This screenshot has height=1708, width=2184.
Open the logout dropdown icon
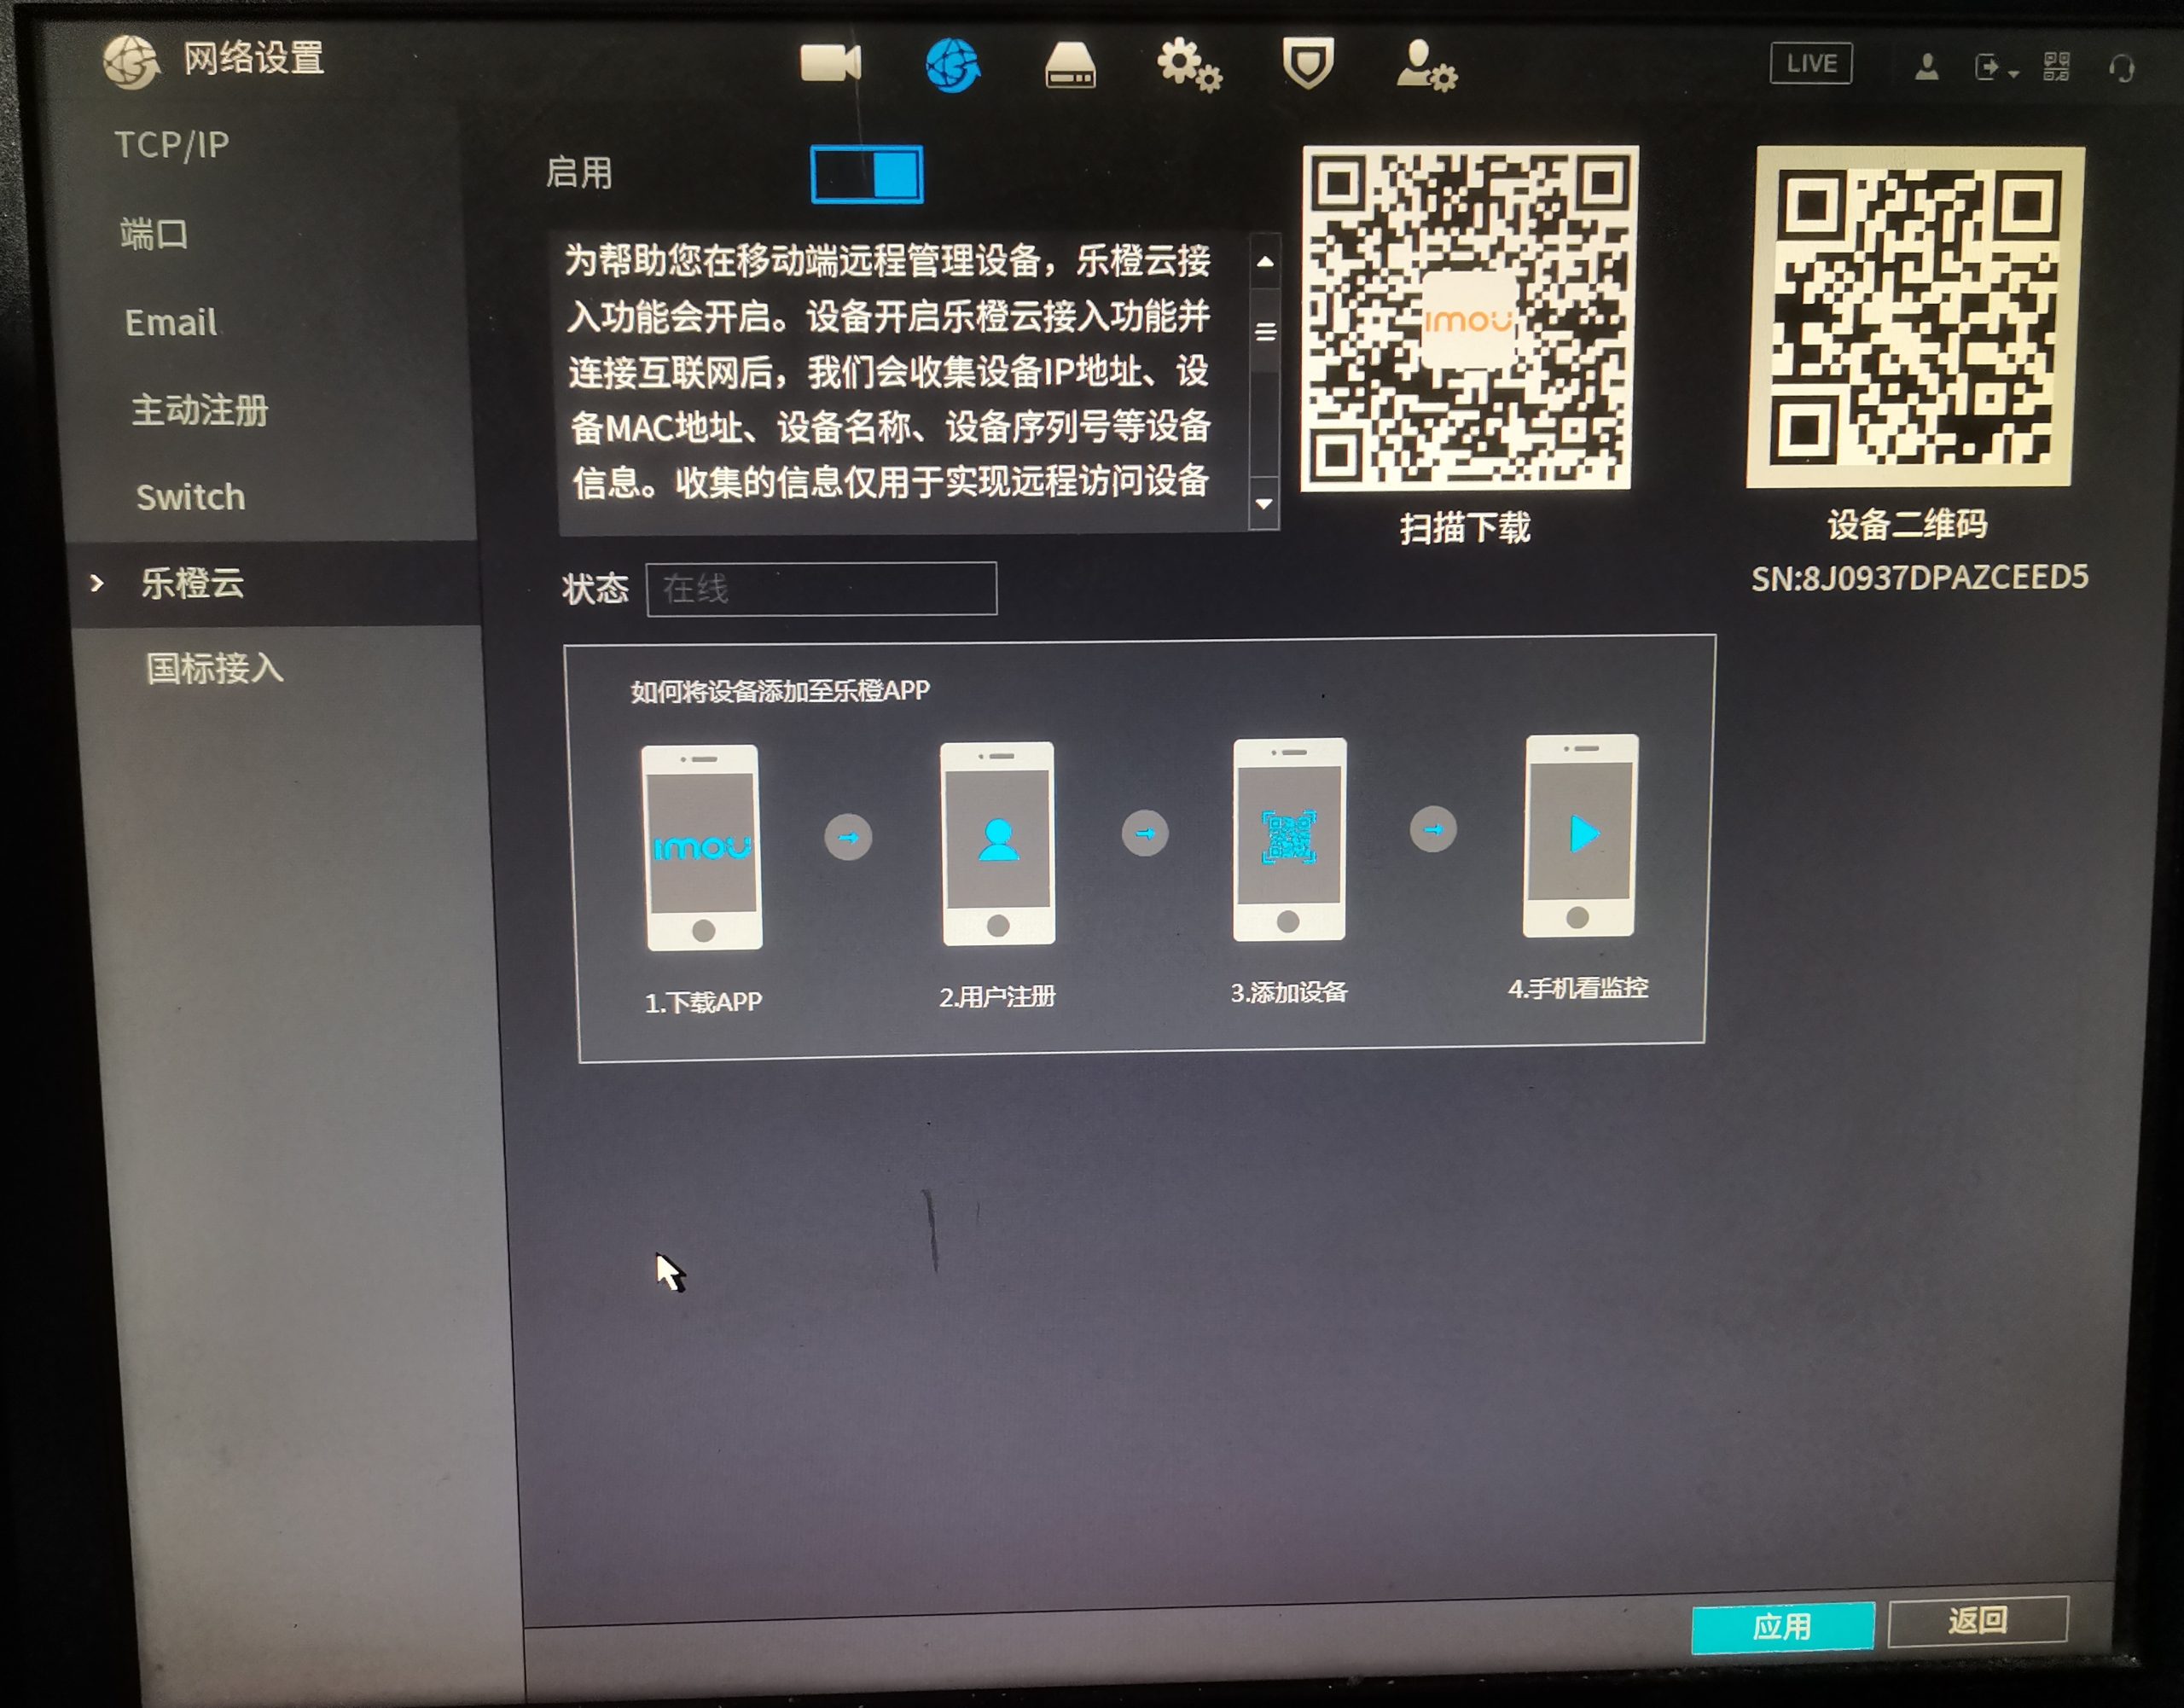click(1996, 68)
